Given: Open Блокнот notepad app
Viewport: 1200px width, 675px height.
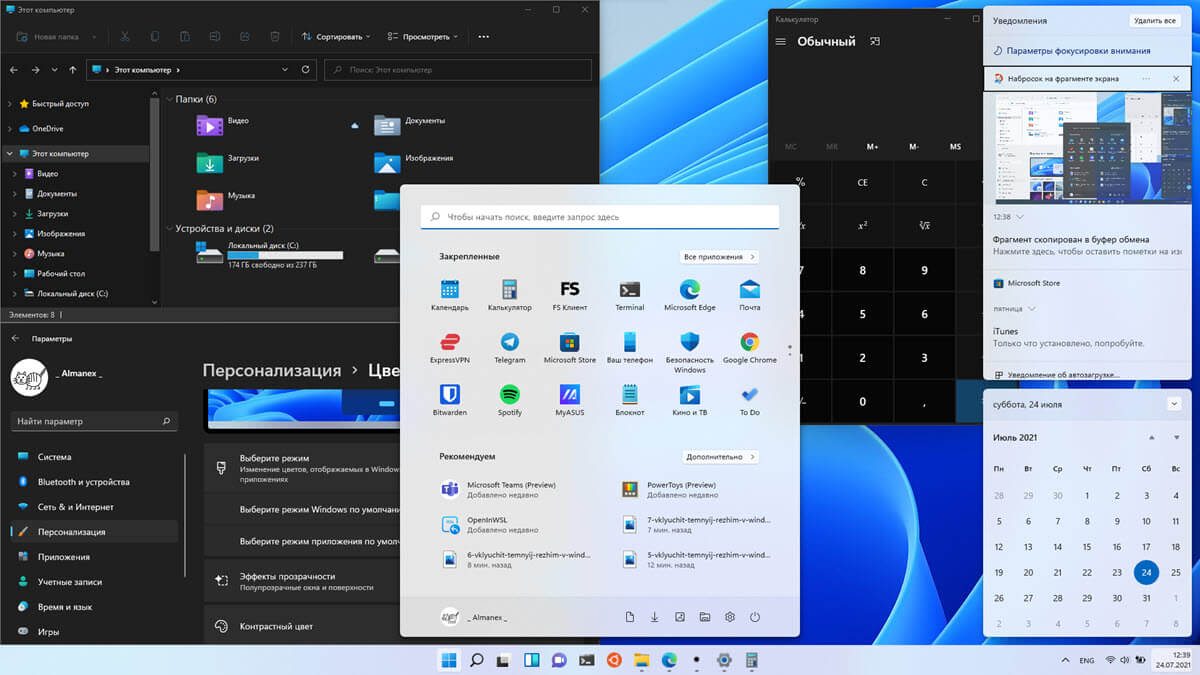Looking at the screenshot, I should click(x=630, y=399).
